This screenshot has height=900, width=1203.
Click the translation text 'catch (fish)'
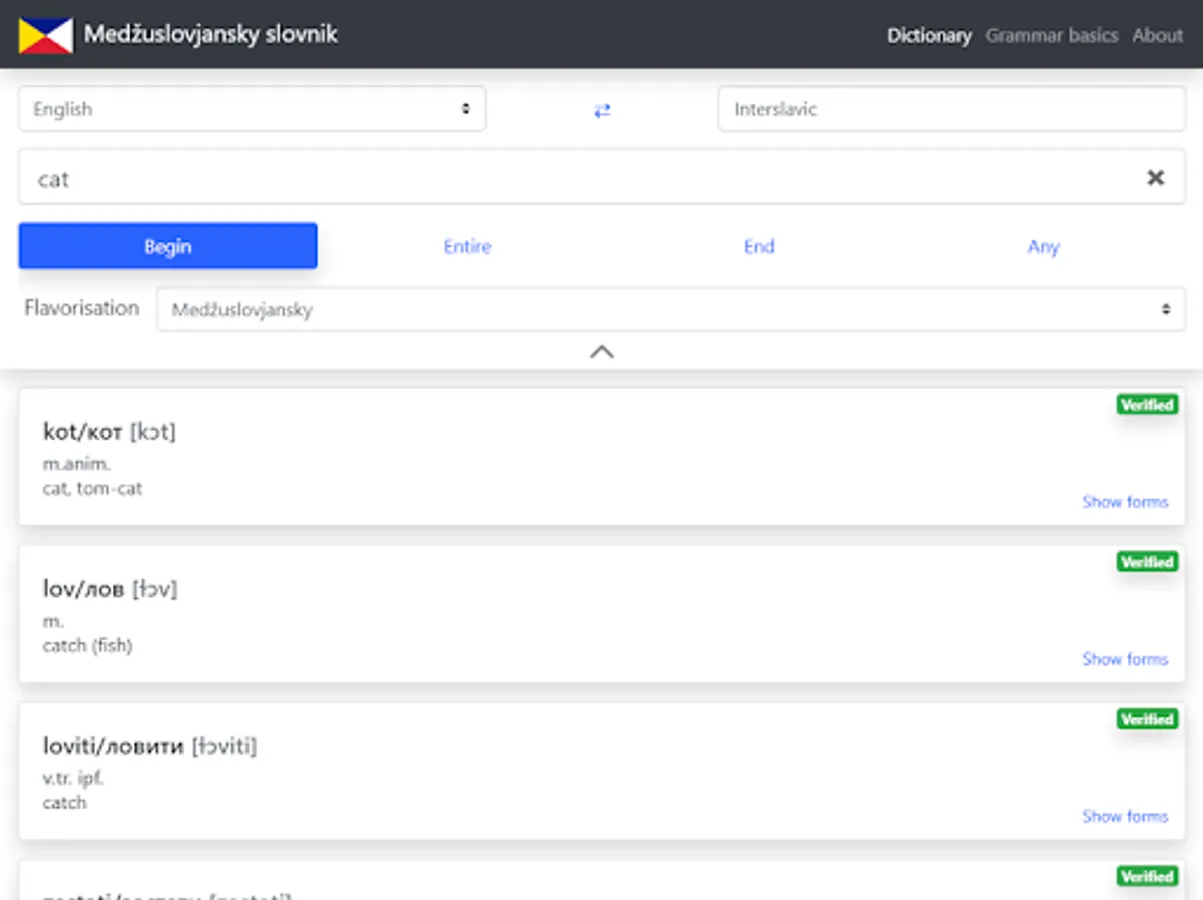point(87,645)
